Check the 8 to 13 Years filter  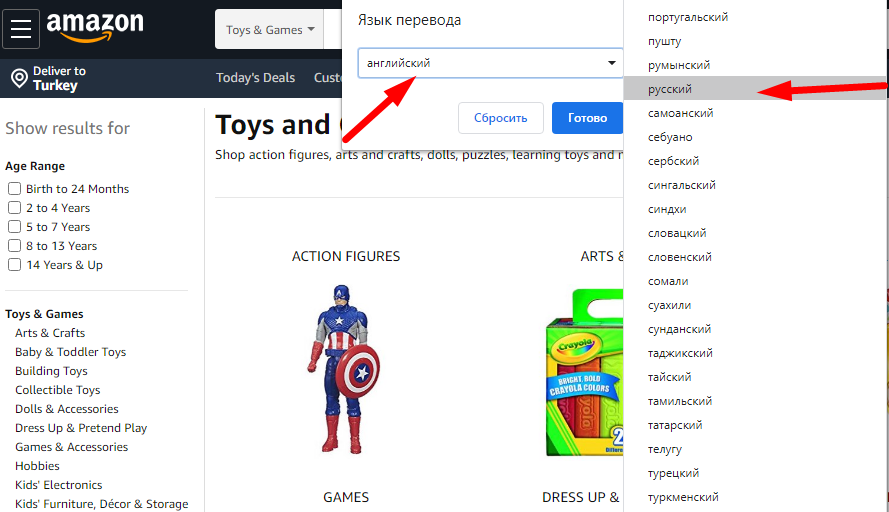coord(14,246)
